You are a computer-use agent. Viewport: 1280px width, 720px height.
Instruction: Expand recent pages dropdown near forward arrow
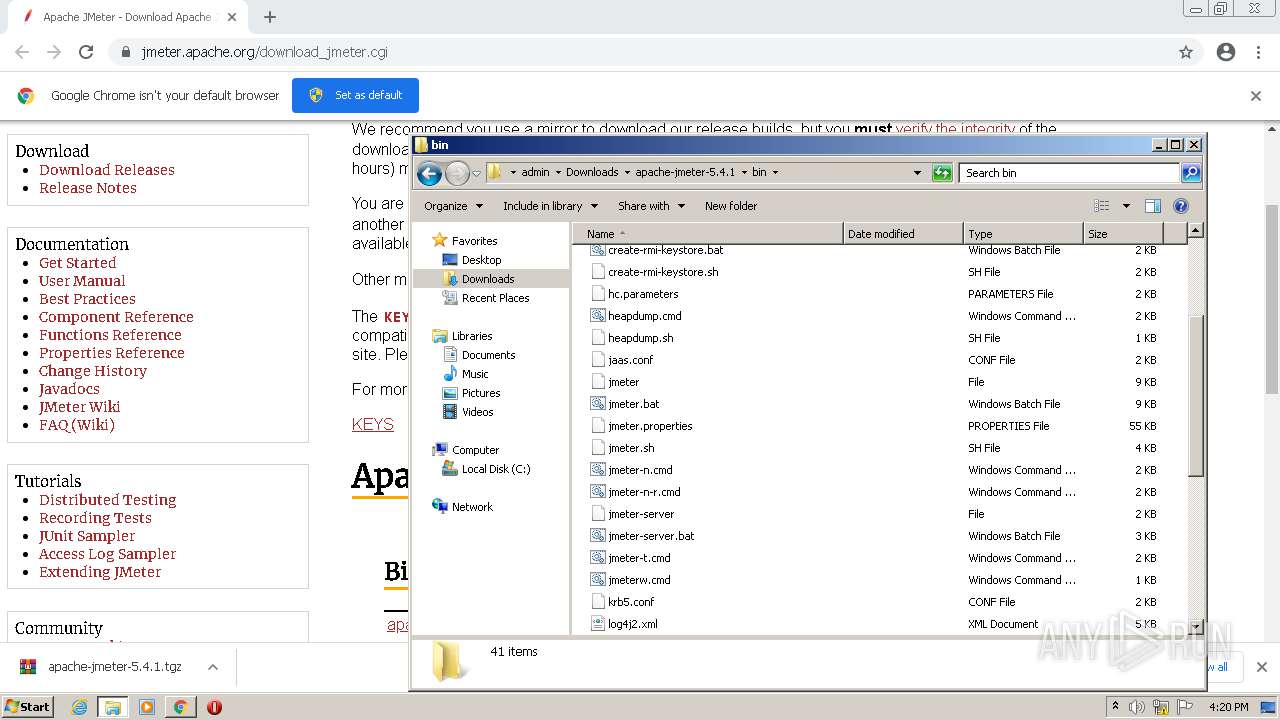click(x=476, y=173)
